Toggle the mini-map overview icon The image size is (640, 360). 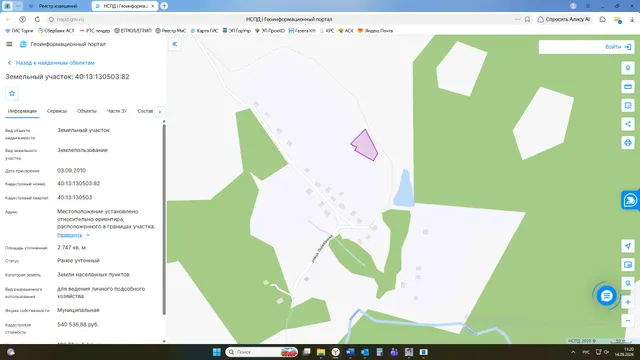click(628, 265)
